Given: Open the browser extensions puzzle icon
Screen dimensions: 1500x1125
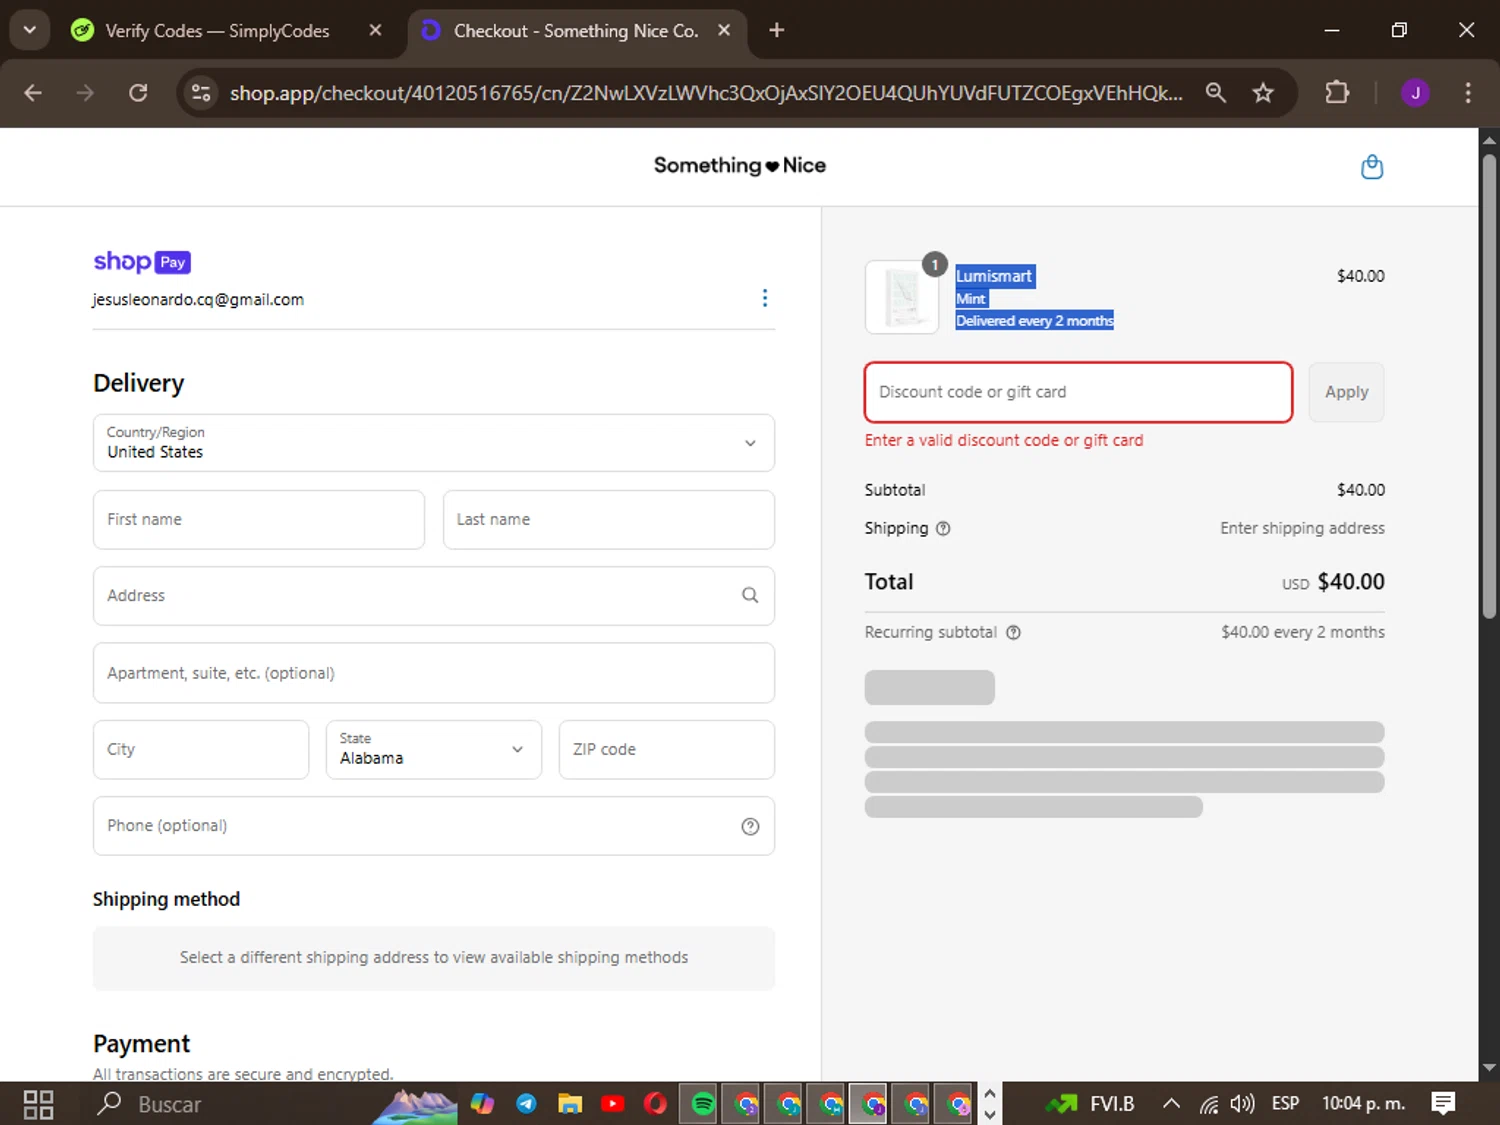Looking at the screenshot, I should coord(1337,93).
